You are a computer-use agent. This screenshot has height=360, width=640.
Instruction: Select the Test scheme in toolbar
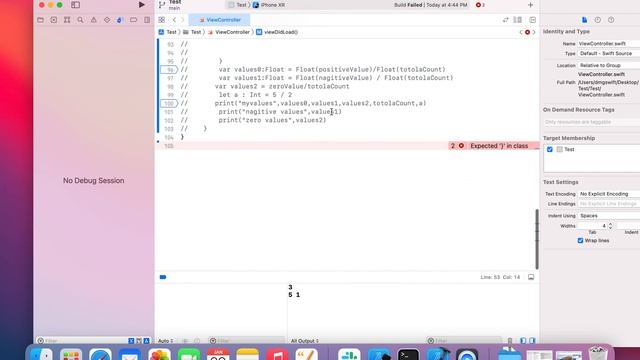(238, 5)
